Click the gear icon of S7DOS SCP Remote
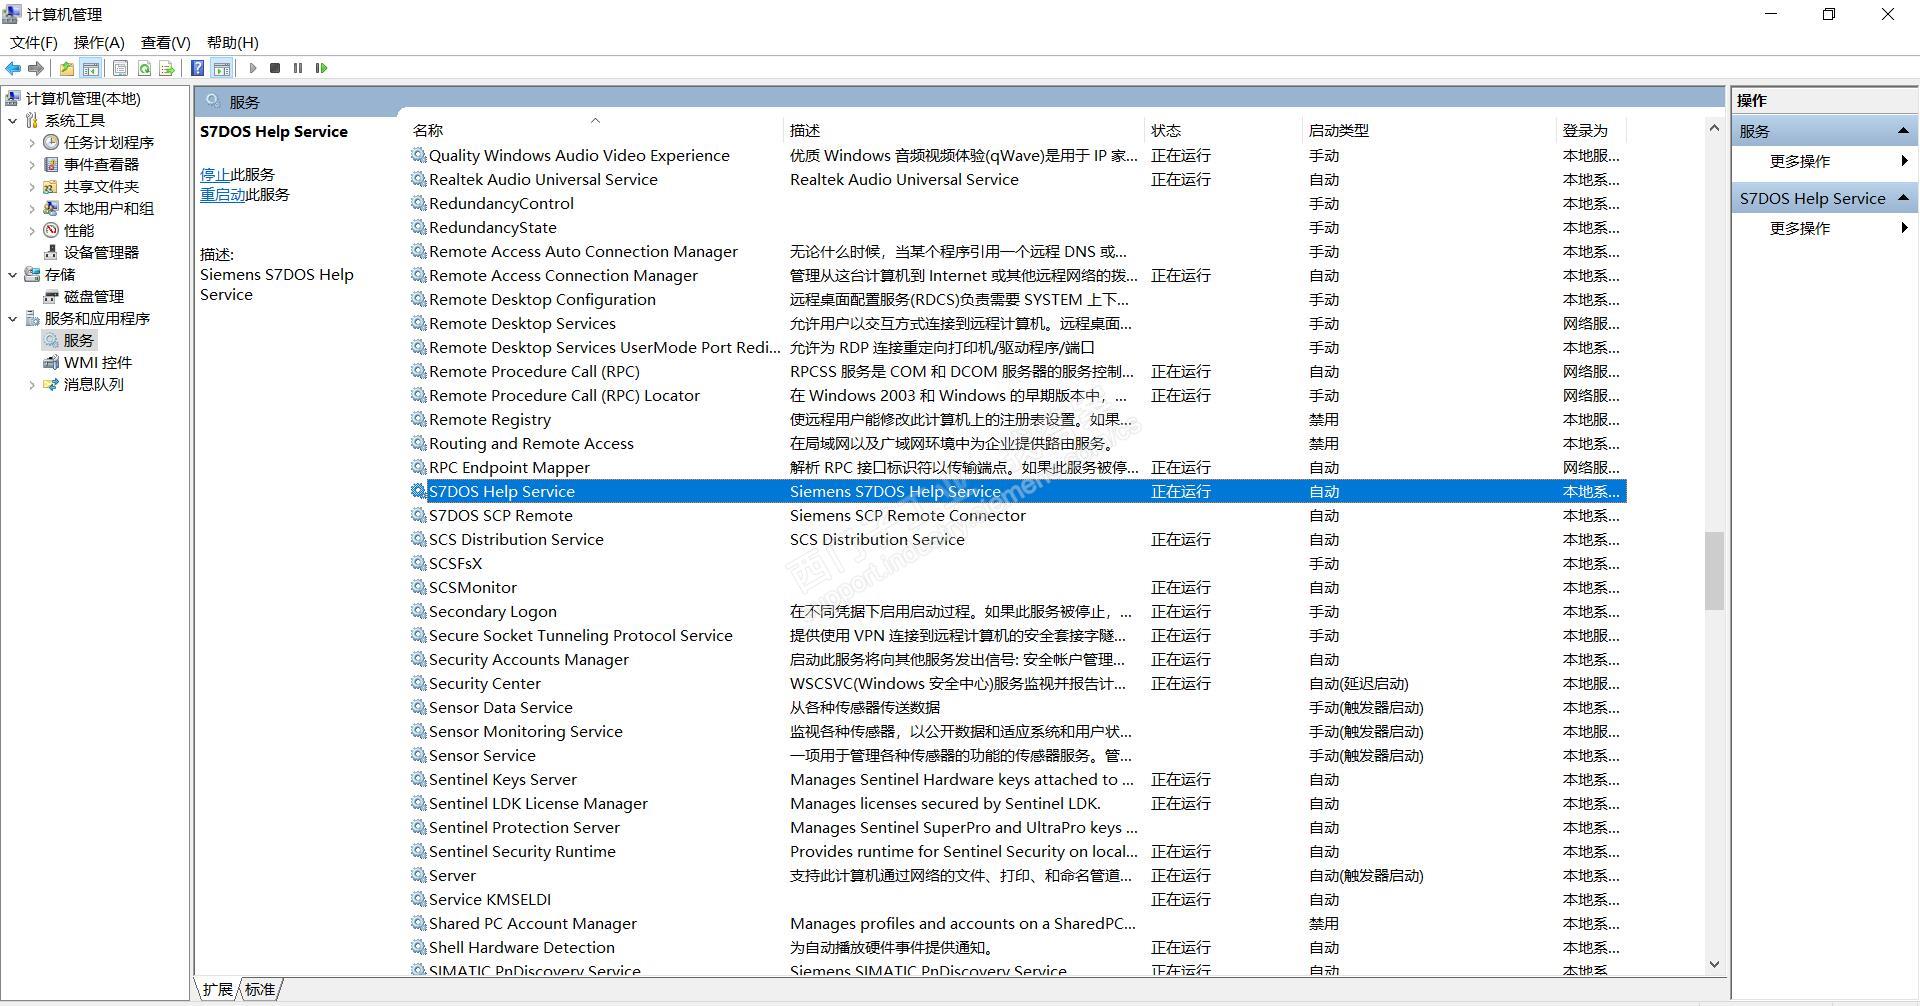Image resolution: width=1920 pixels, height=1006 pixels. (x=419, y=515)
